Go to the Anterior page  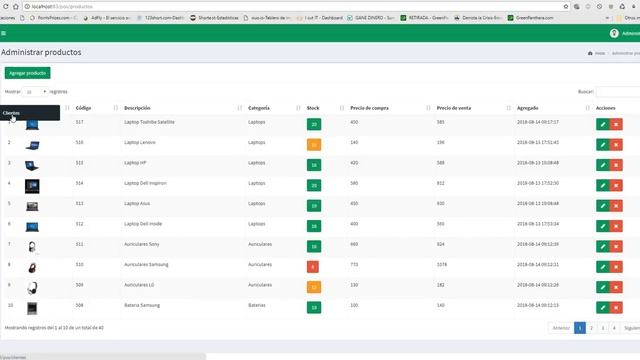[x=561, y=328]
